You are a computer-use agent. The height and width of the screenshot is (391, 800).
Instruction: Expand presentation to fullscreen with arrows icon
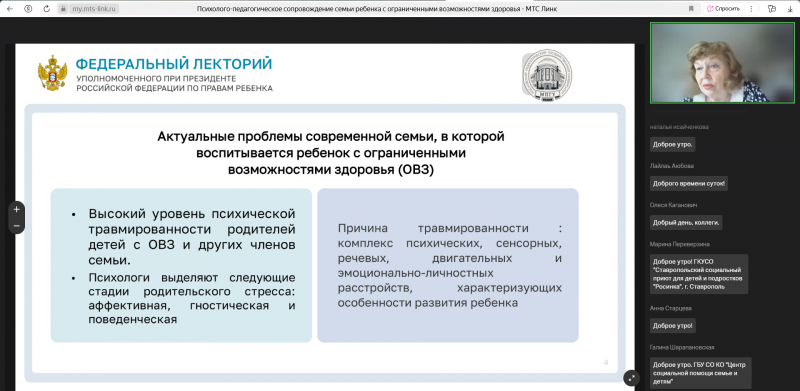(x=631, y=378)
